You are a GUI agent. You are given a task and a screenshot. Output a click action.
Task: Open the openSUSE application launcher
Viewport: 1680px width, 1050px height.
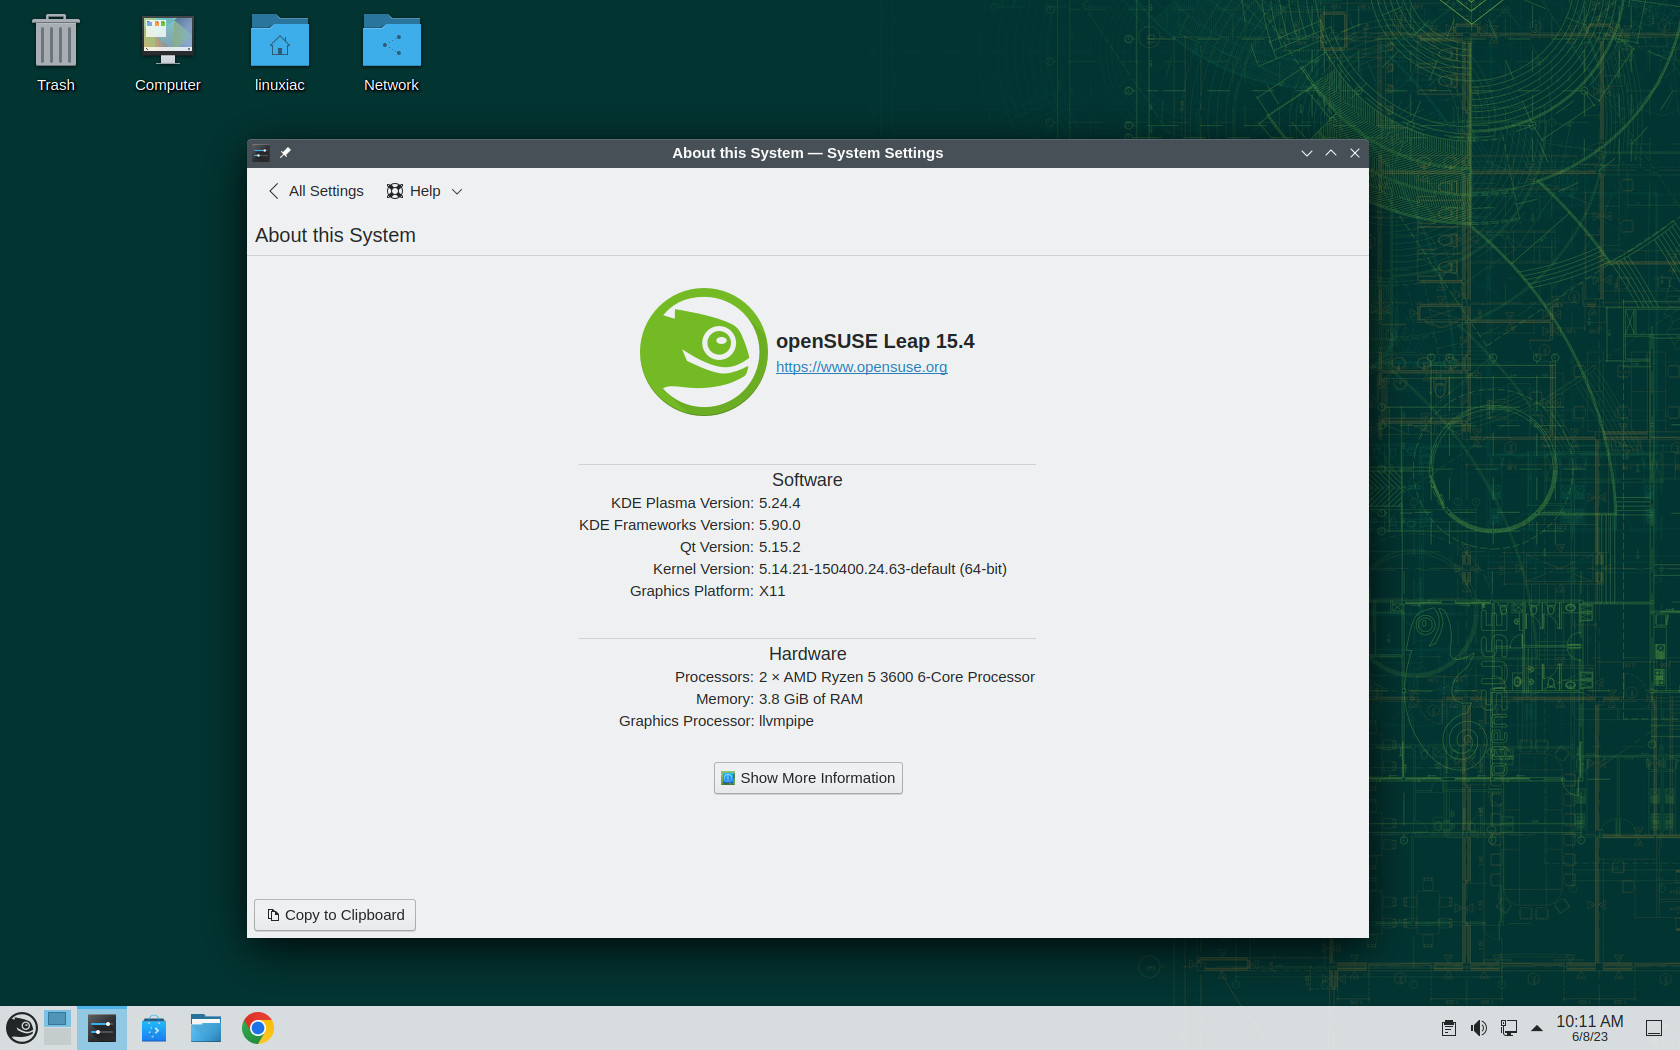click(x=22, y=1028)
